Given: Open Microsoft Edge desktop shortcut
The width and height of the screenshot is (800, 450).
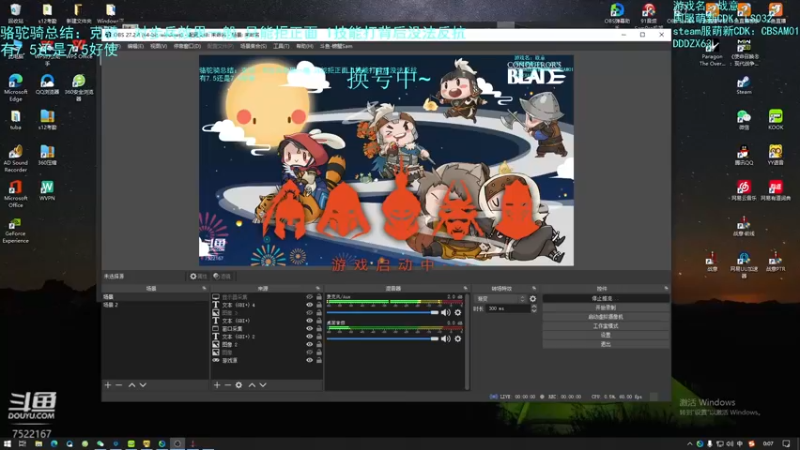Looking at the screenshot, I should (15, 88).
